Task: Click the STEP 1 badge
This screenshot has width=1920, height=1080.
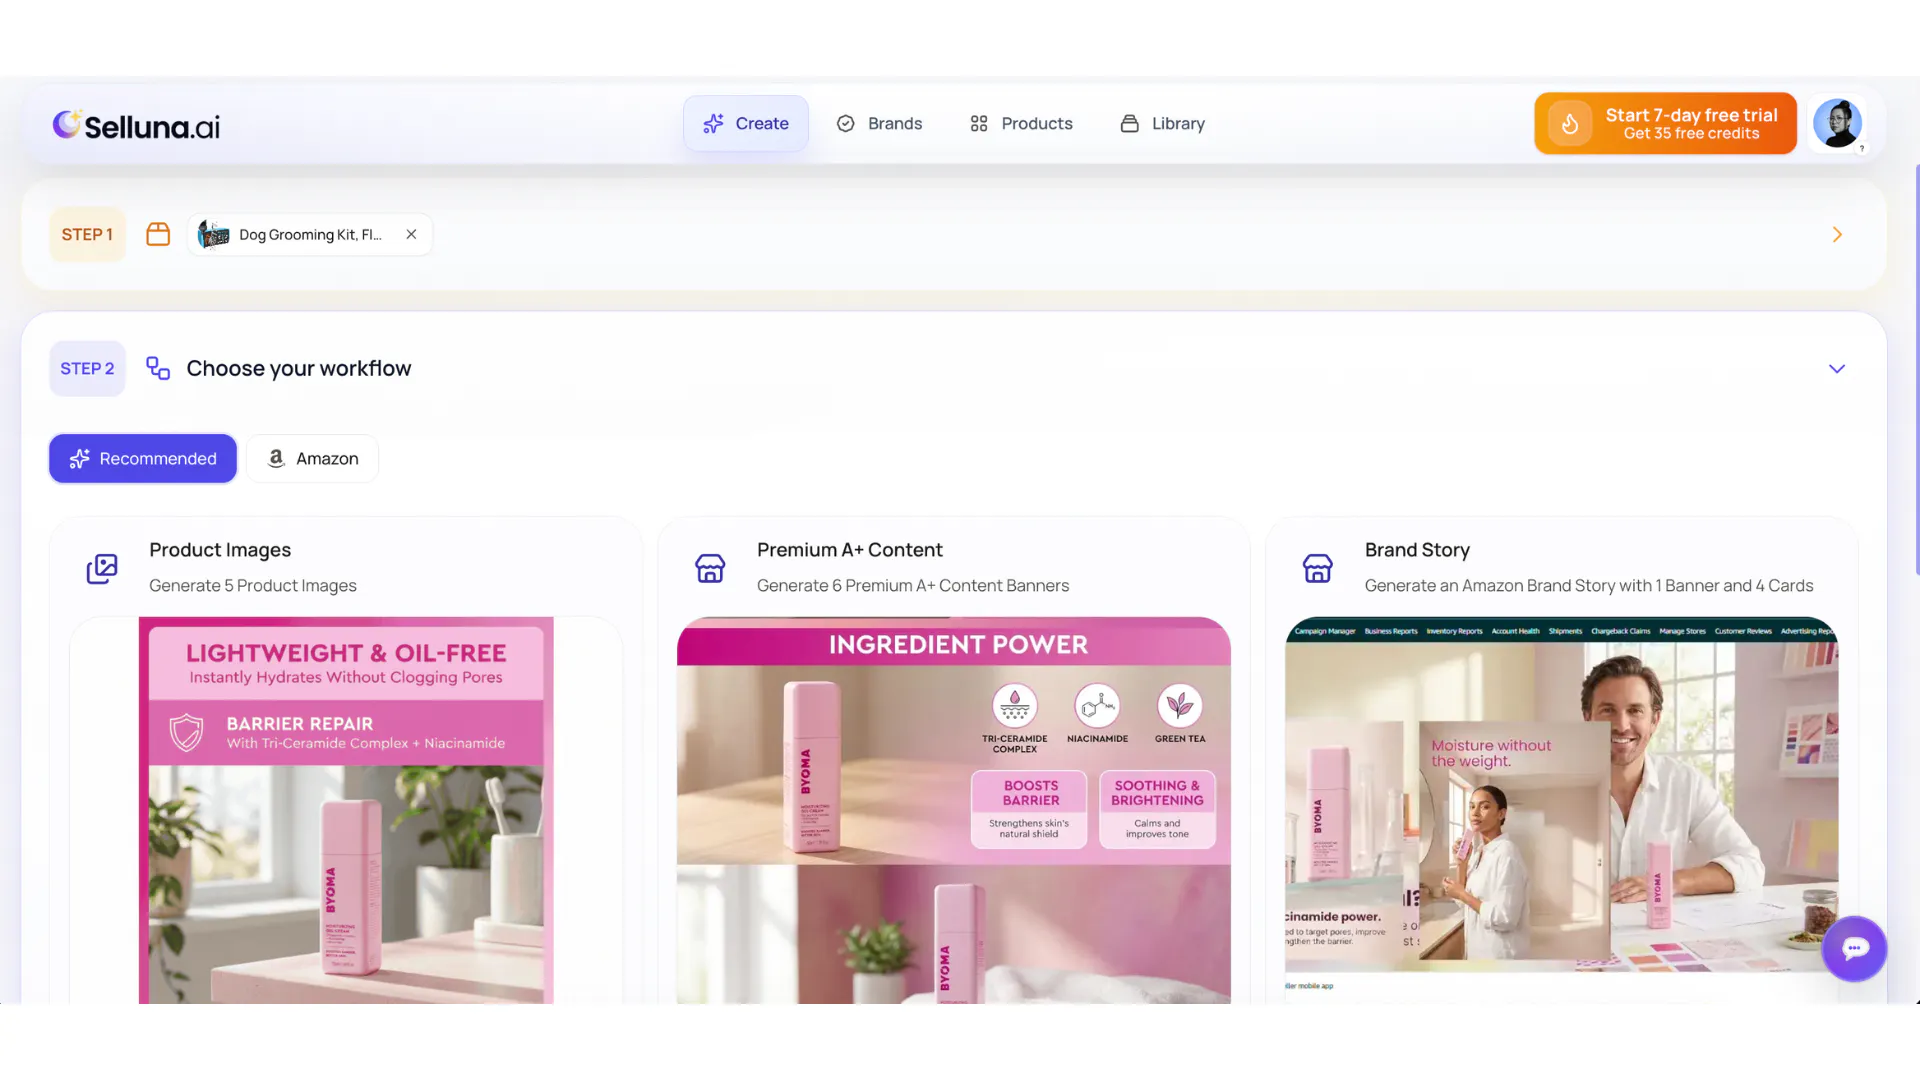Action: (87, 235)
